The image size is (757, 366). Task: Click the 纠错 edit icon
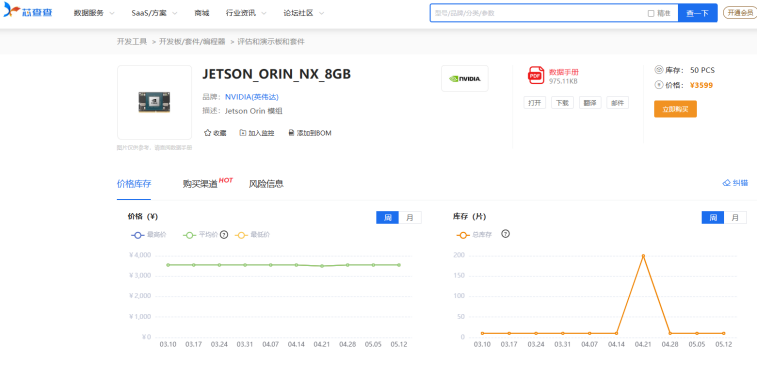click(x=726, y=183)
